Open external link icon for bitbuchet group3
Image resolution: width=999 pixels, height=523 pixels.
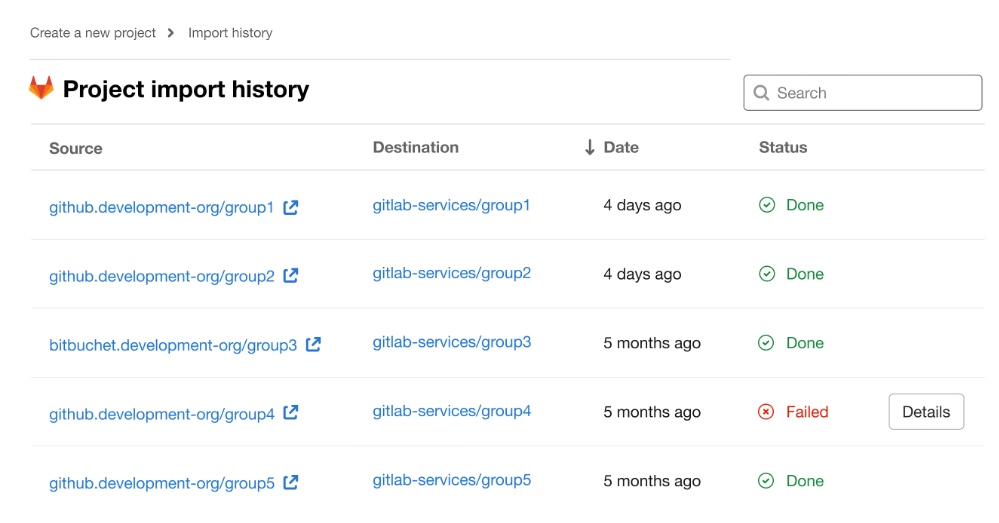coord(313,345)
